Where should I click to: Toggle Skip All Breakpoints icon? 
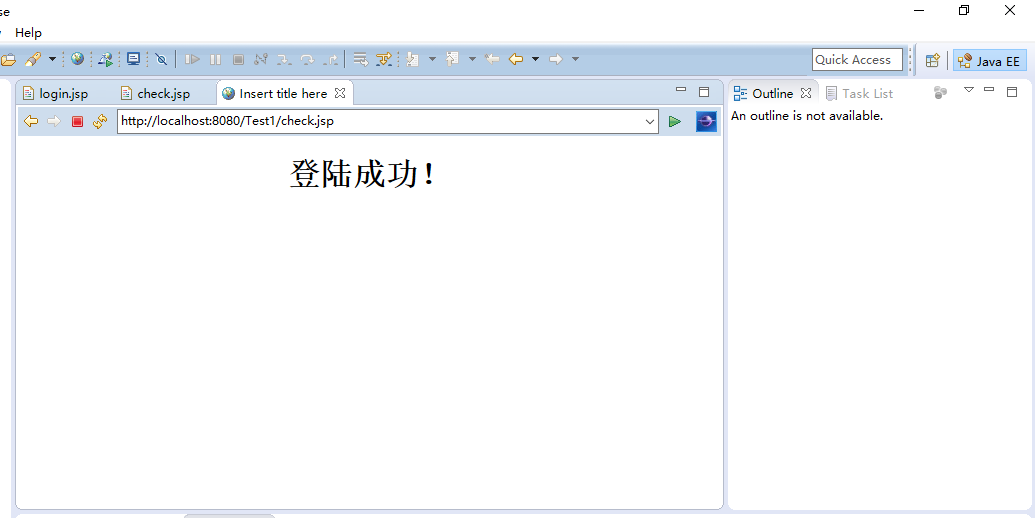pos(162,59)
